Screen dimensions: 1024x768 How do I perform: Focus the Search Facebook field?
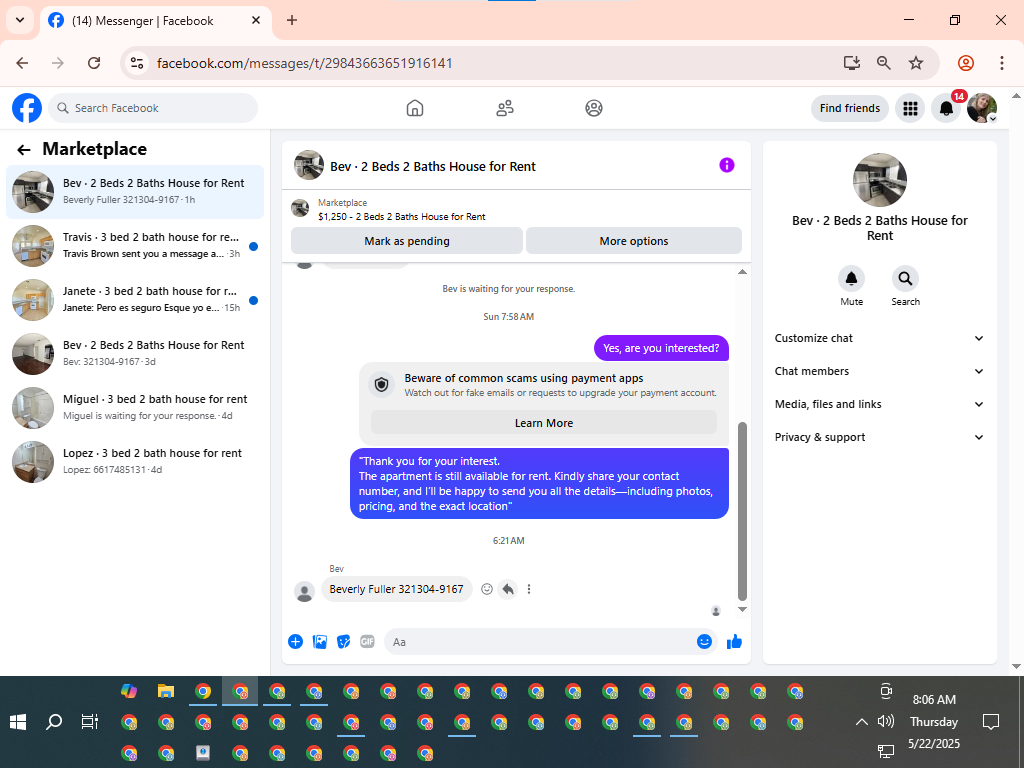coord(153,108)
